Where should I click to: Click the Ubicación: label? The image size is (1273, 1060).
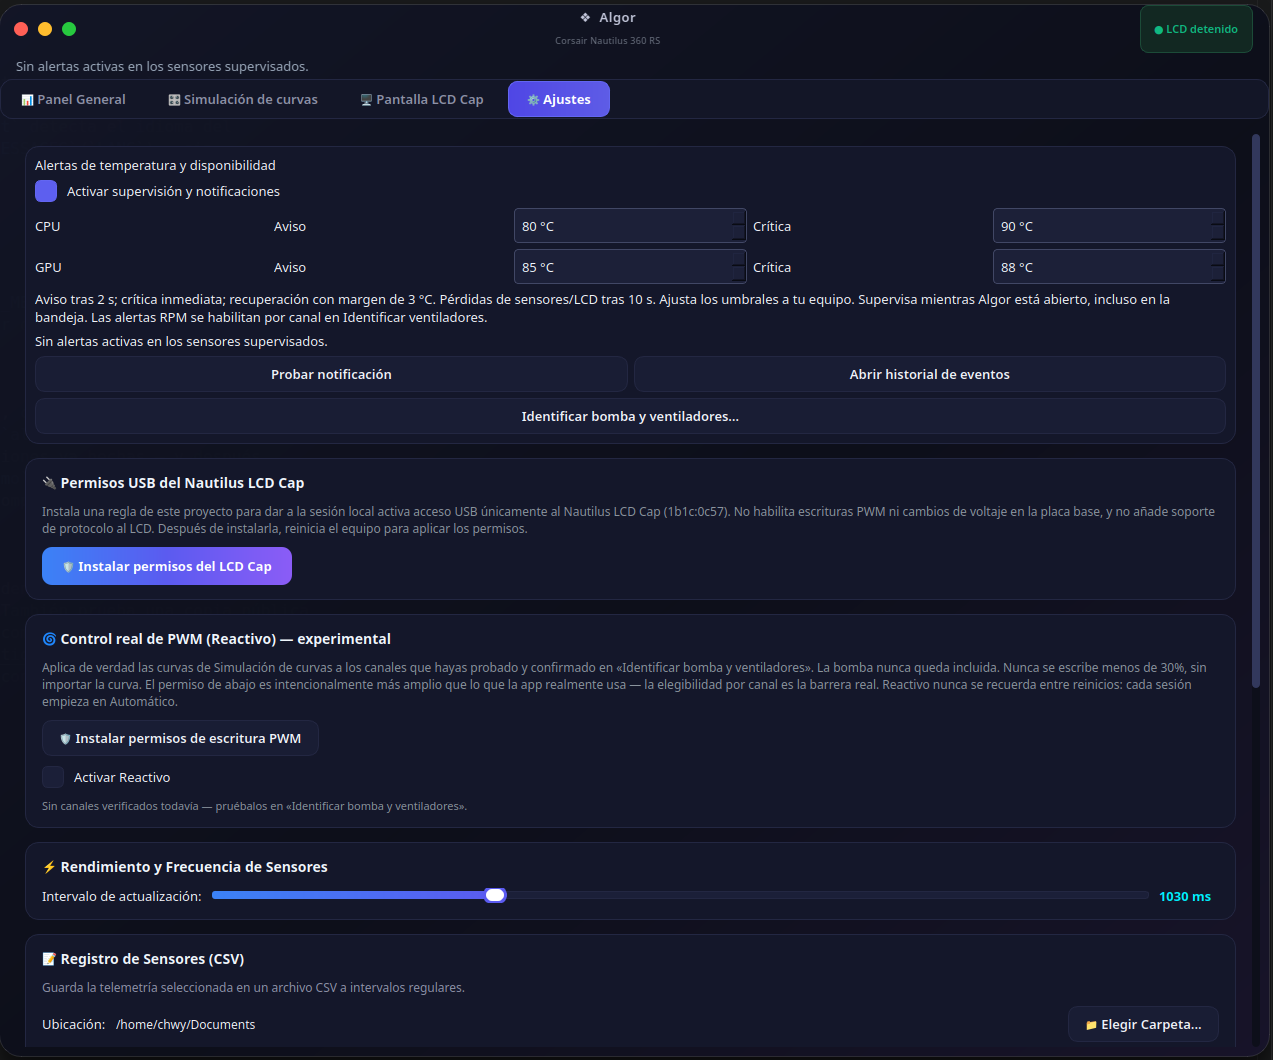tap(74, 1024)
